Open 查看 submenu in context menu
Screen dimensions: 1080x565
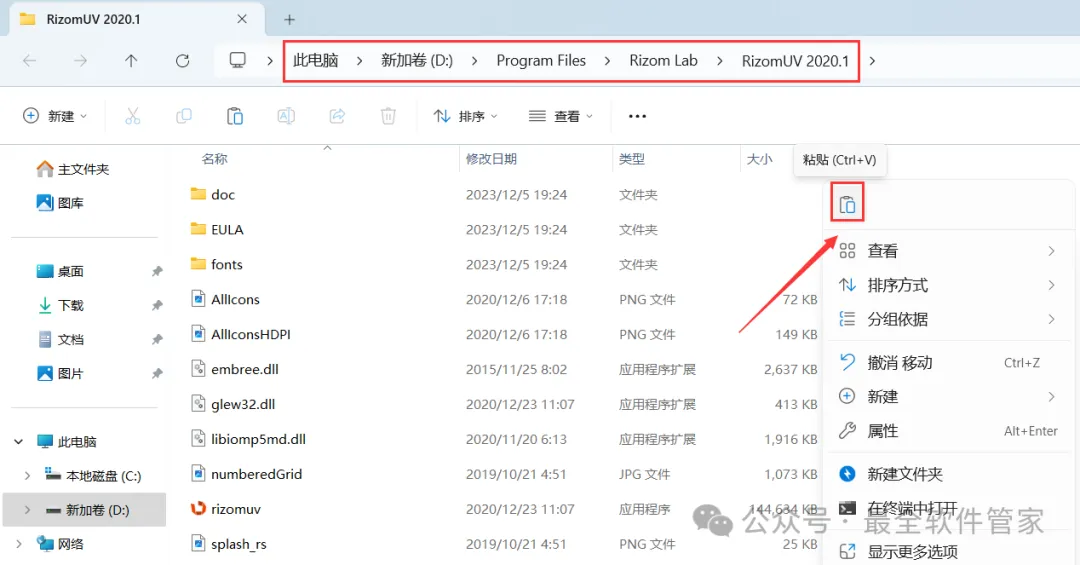pyautogui.click(x=948, y=251)
